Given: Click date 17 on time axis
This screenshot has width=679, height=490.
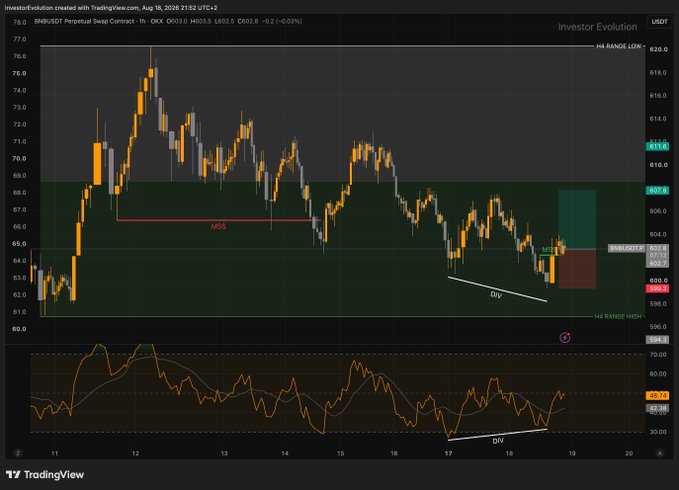Looking at the screenshot, I should pyautogui.click(x=448, y=453).
